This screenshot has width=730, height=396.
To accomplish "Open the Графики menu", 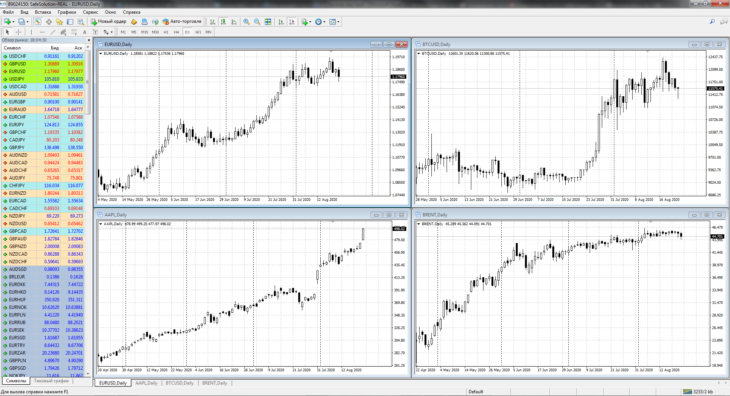I will (67, 12).
